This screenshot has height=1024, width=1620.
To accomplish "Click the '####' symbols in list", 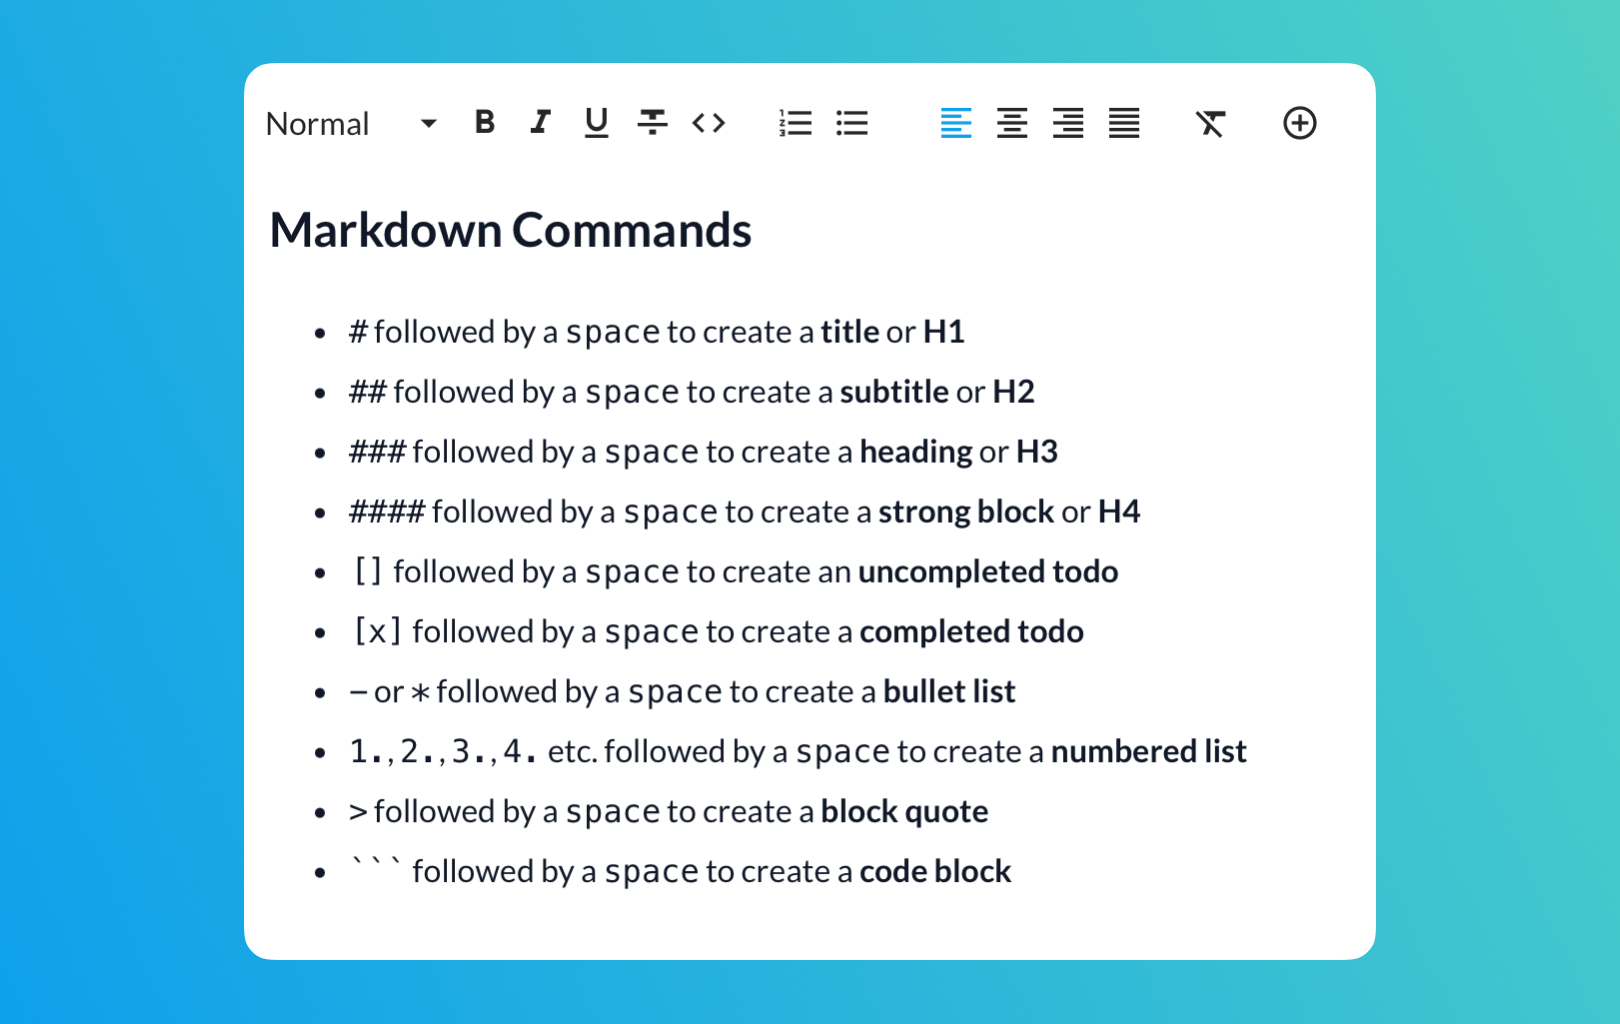I will [x=387, y=512].
